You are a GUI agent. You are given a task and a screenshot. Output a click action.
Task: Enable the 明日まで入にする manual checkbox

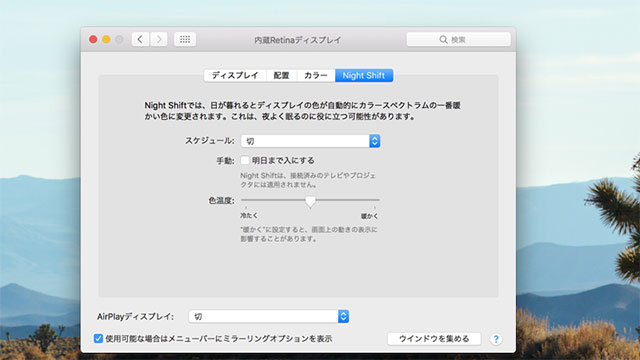coord(245,160)
